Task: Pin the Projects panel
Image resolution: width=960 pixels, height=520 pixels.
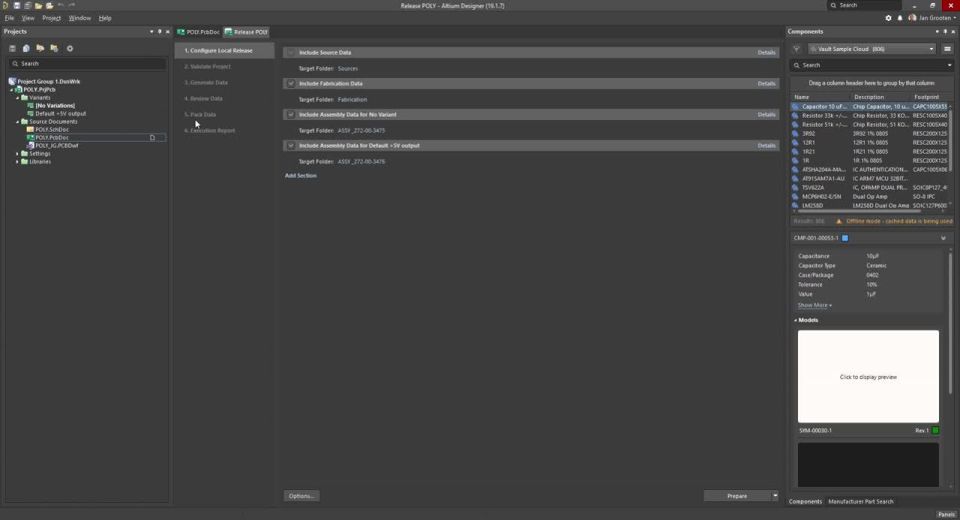Action: coord(160,32)
